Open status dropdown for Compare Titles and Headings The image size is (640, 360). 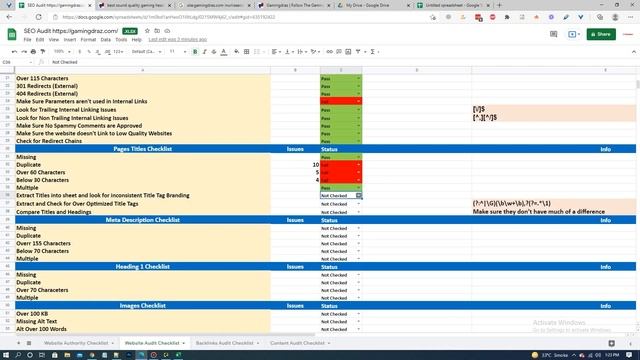point(358,212)
